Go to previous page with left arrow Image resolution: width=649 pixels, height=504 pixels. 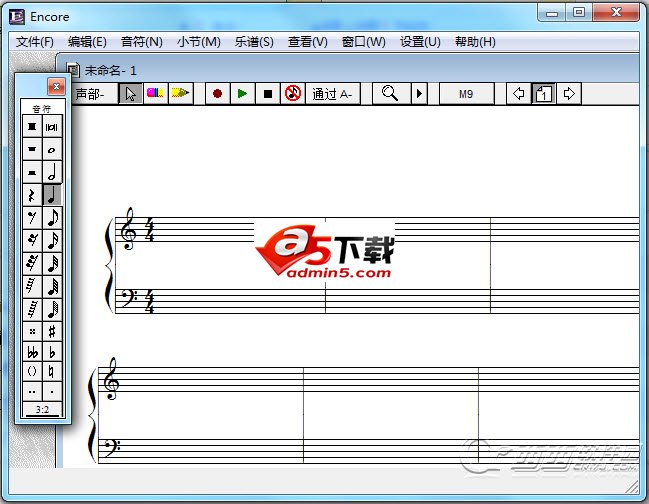[519, 94]
